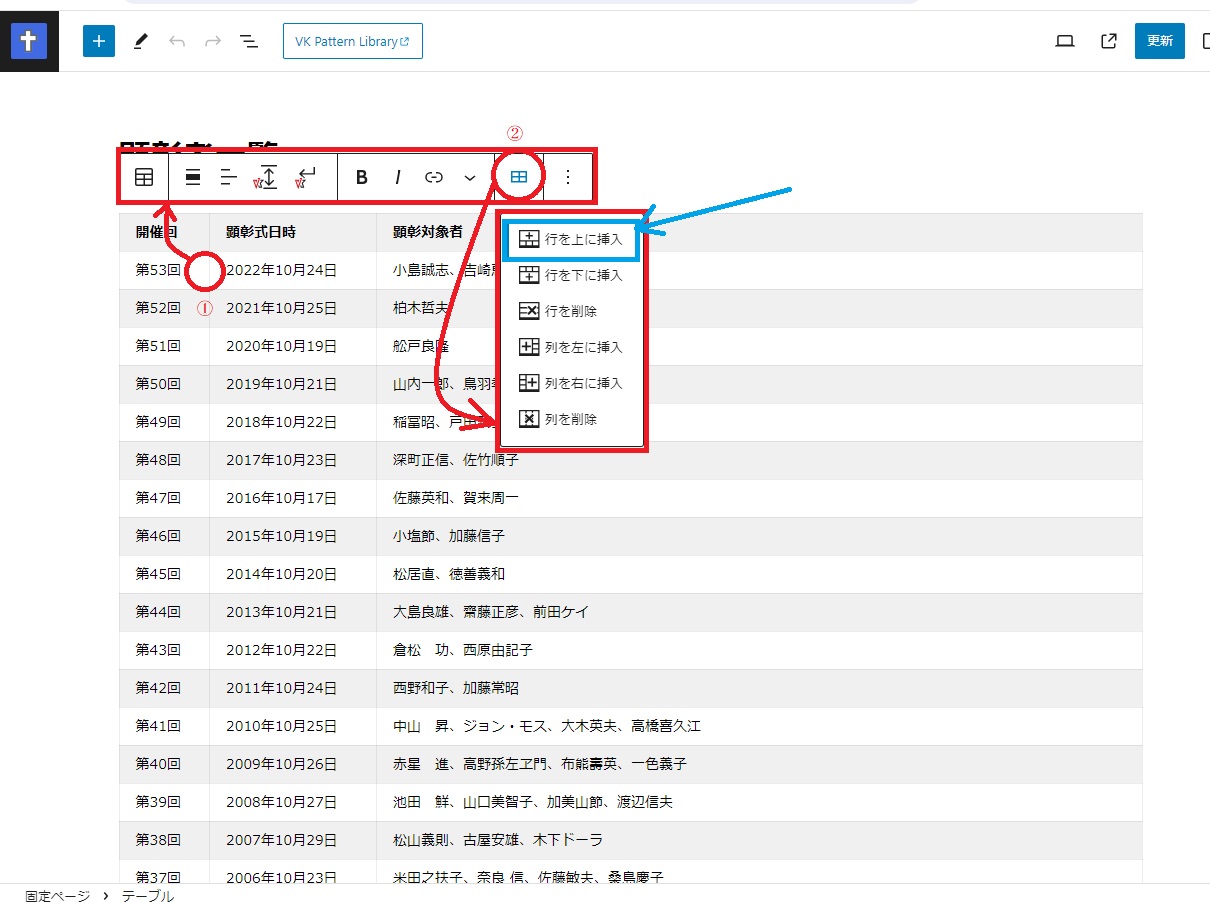The height and width of the screenshot is (902, 1210).
Task: Expand the more formatting options chevron
Action: click(470, 177)
